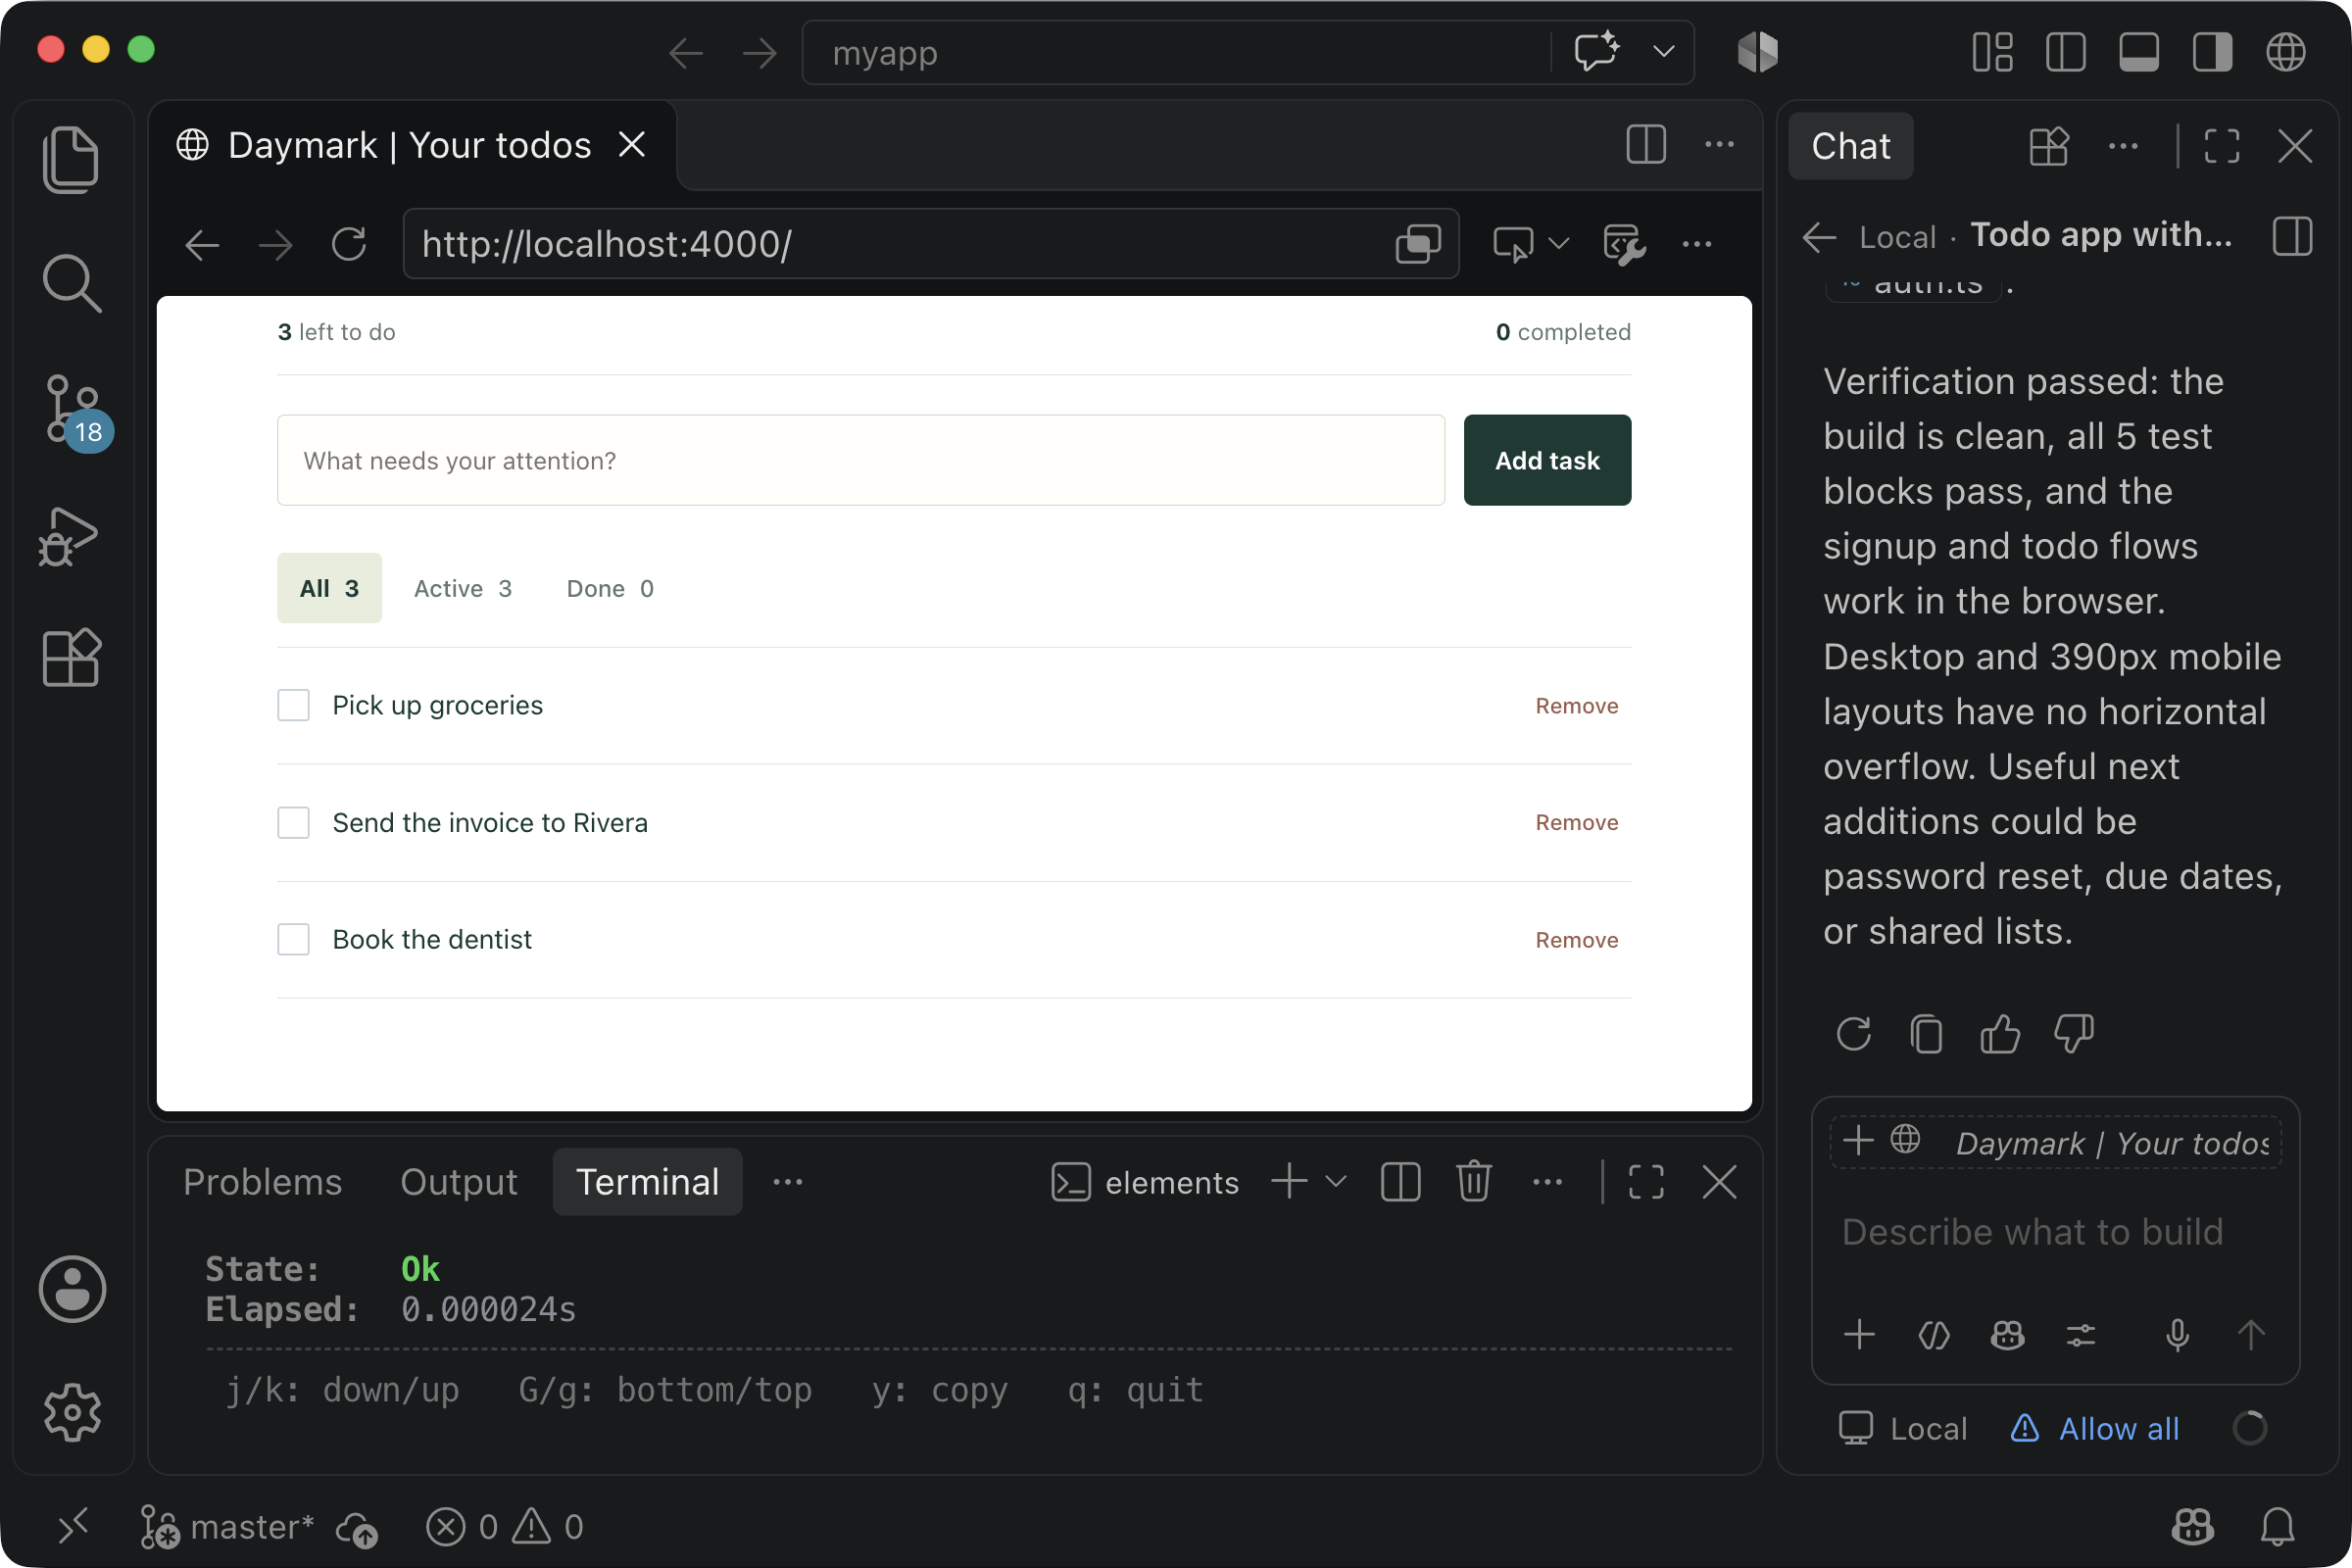Open the Search icon in activity bar
2352x1568 pixels.
[71, 283]
